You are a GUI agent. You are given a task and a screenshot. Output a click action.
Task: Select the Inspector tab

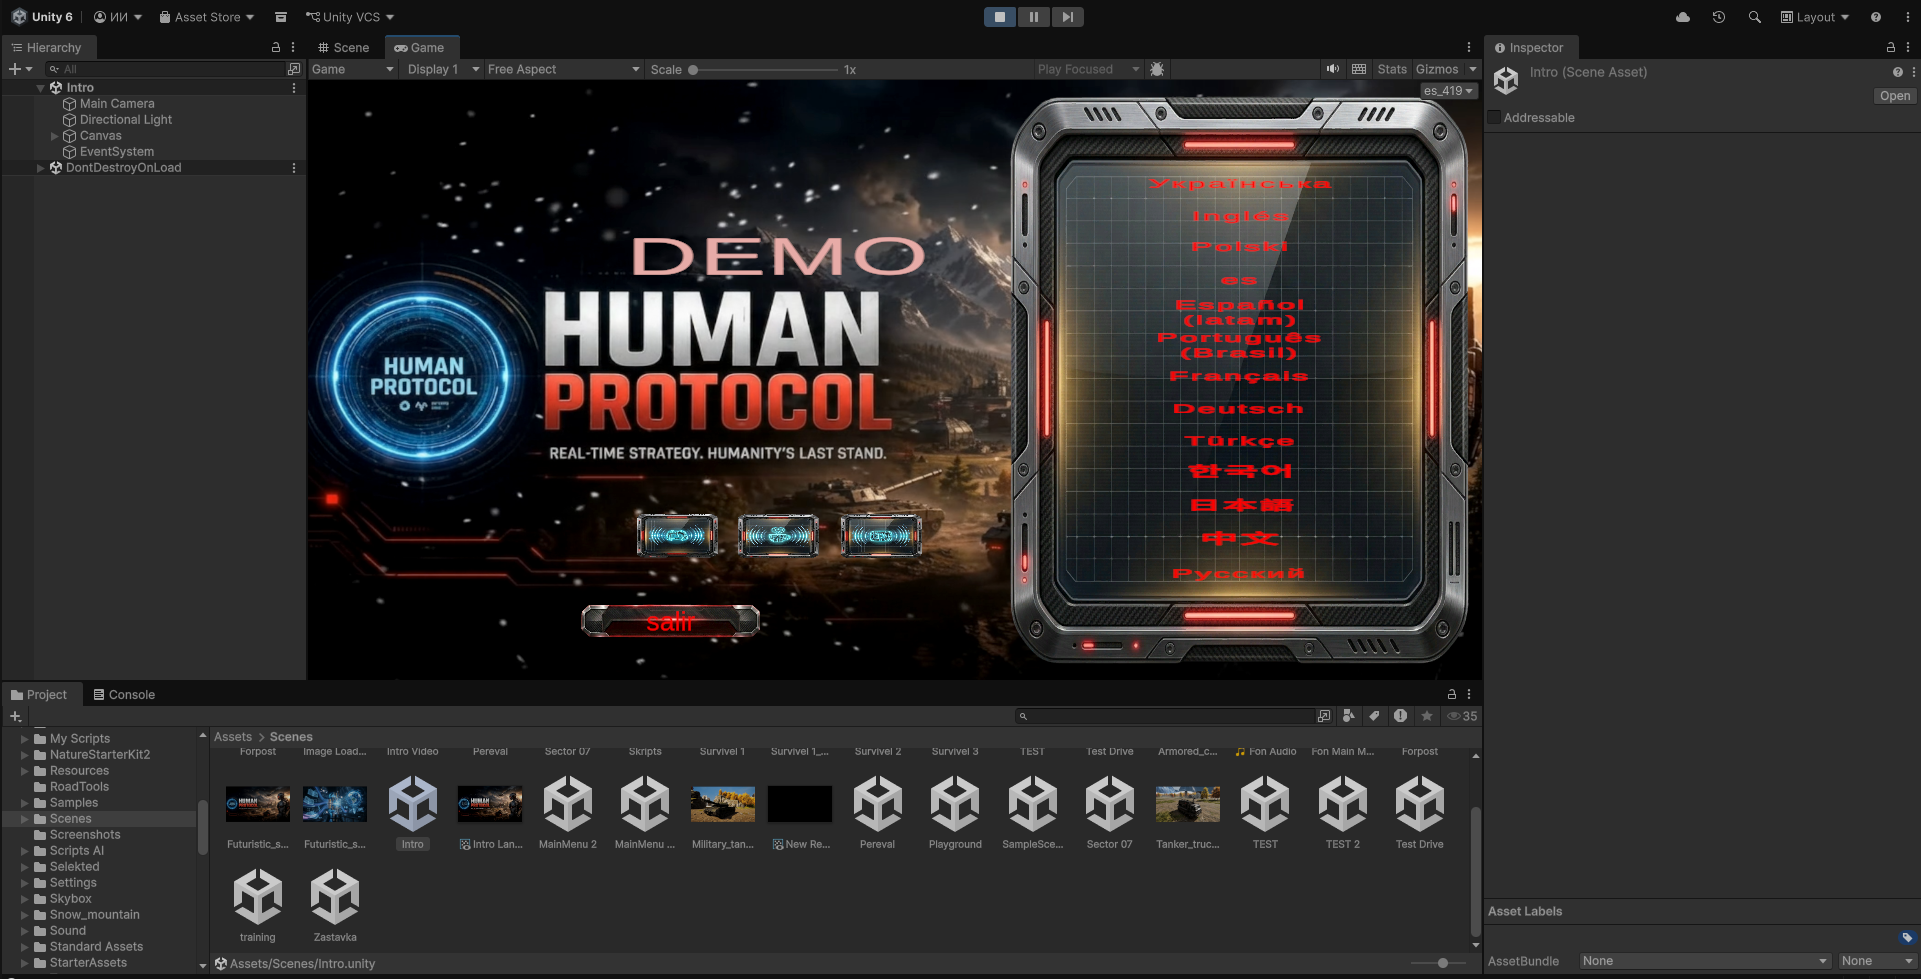click(x=1529, y=47)
